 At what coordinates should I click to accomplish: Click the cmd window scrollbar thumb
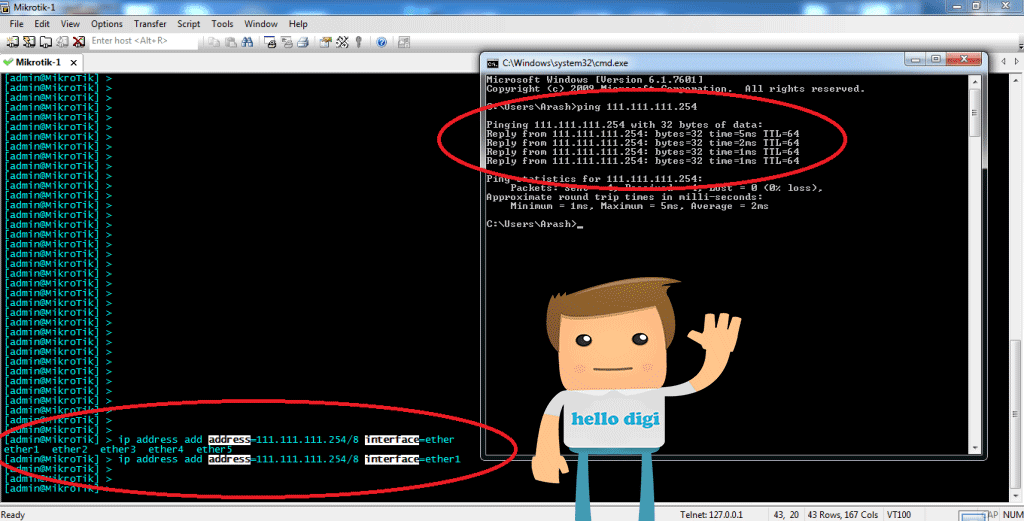pyautogui.click(x=976, y=112)
